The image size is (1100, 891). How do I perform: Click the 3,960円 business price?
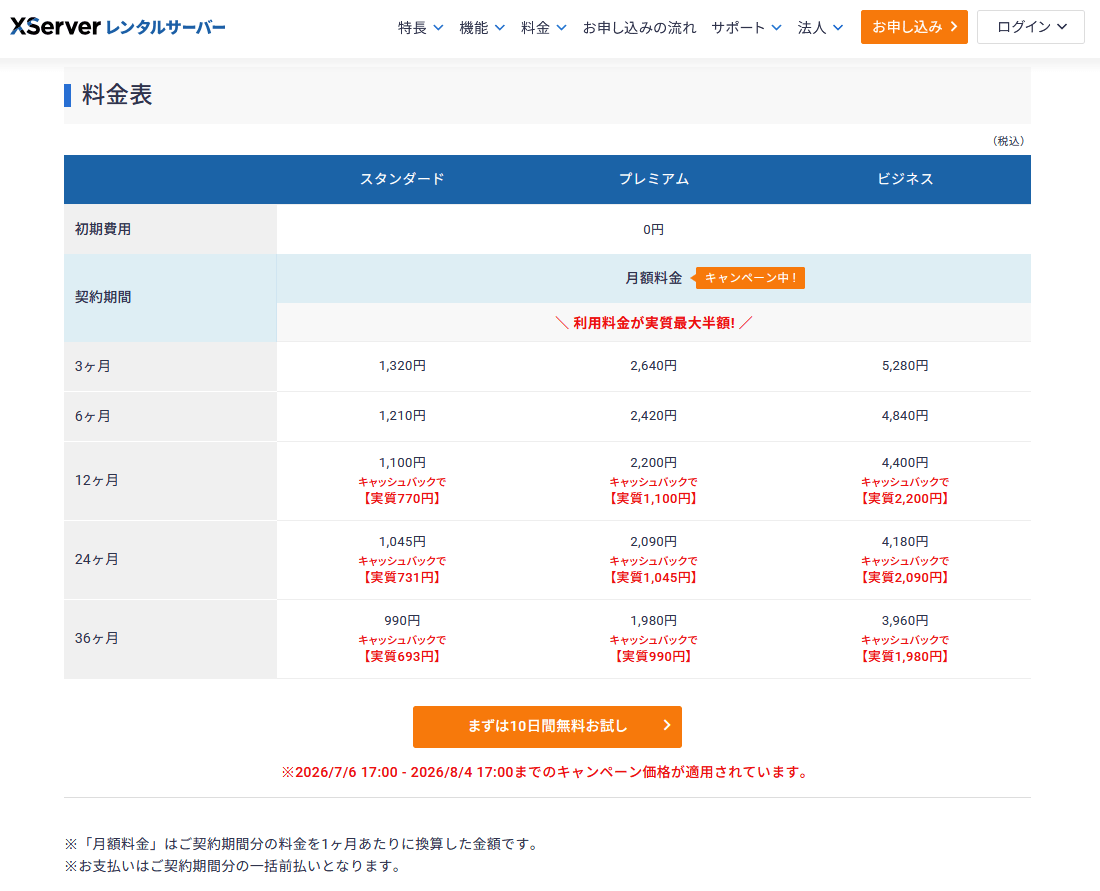pos(905,620)
